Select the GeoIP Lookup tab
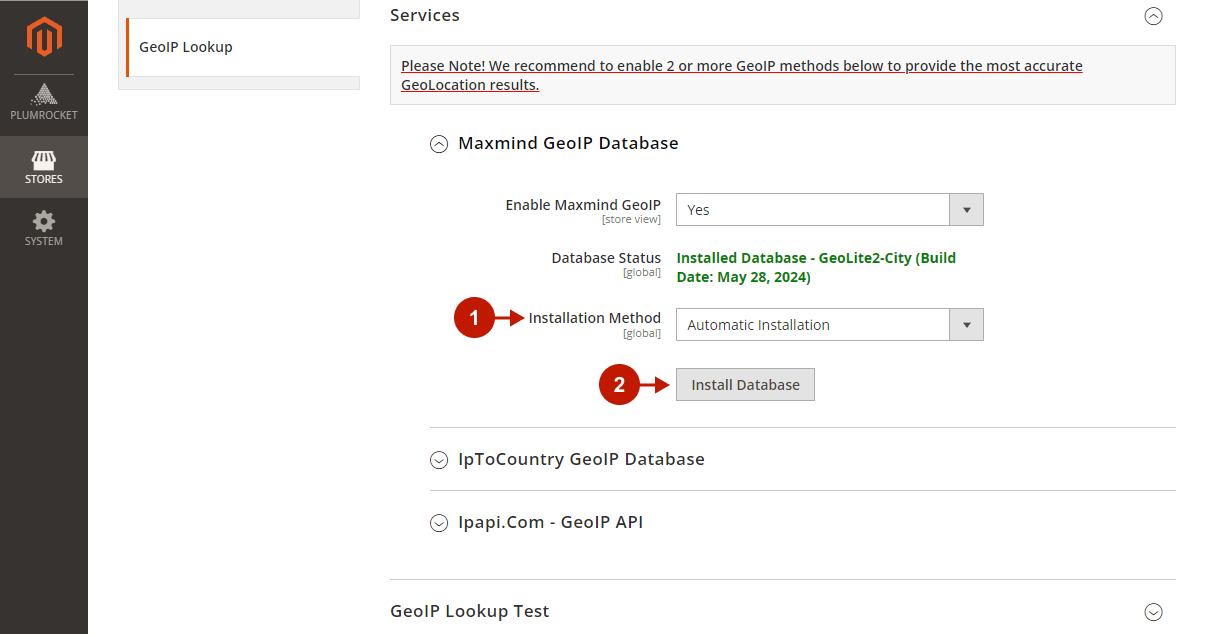Viewport: 1206px width, 634px height. [x=242, y=47]
